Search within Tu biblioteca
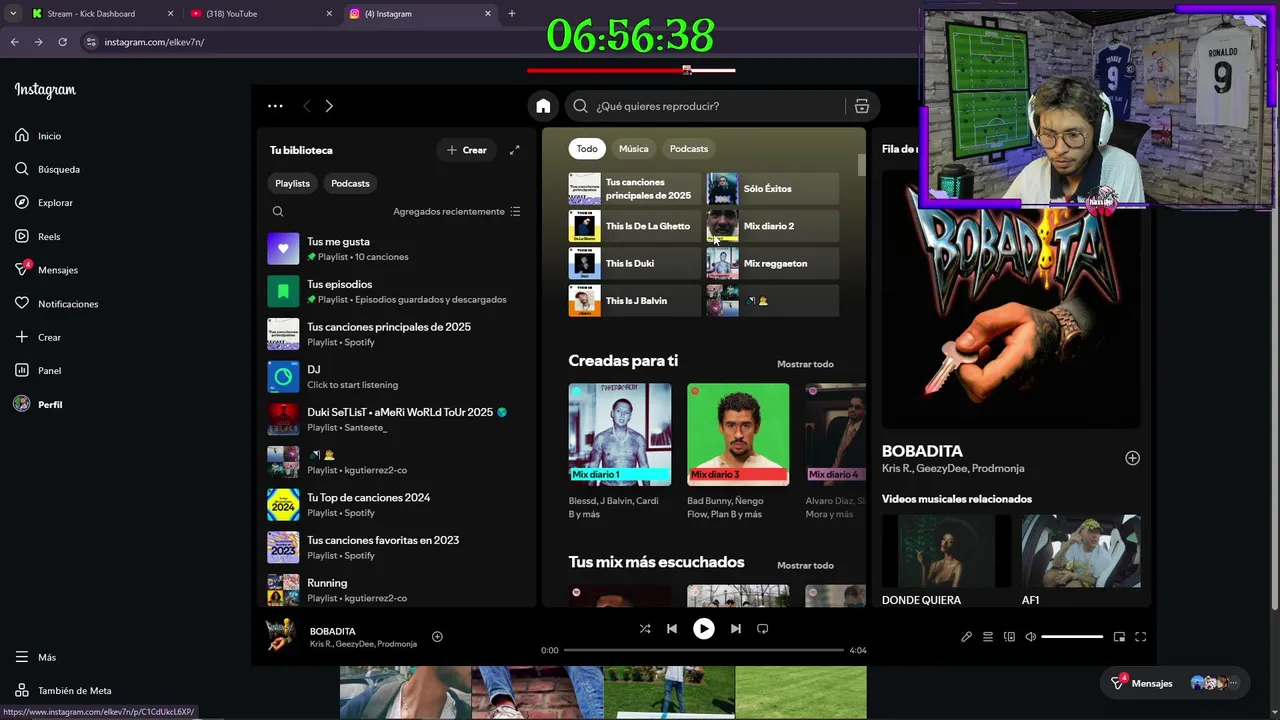1280x720 pixels. coord(278,211)
